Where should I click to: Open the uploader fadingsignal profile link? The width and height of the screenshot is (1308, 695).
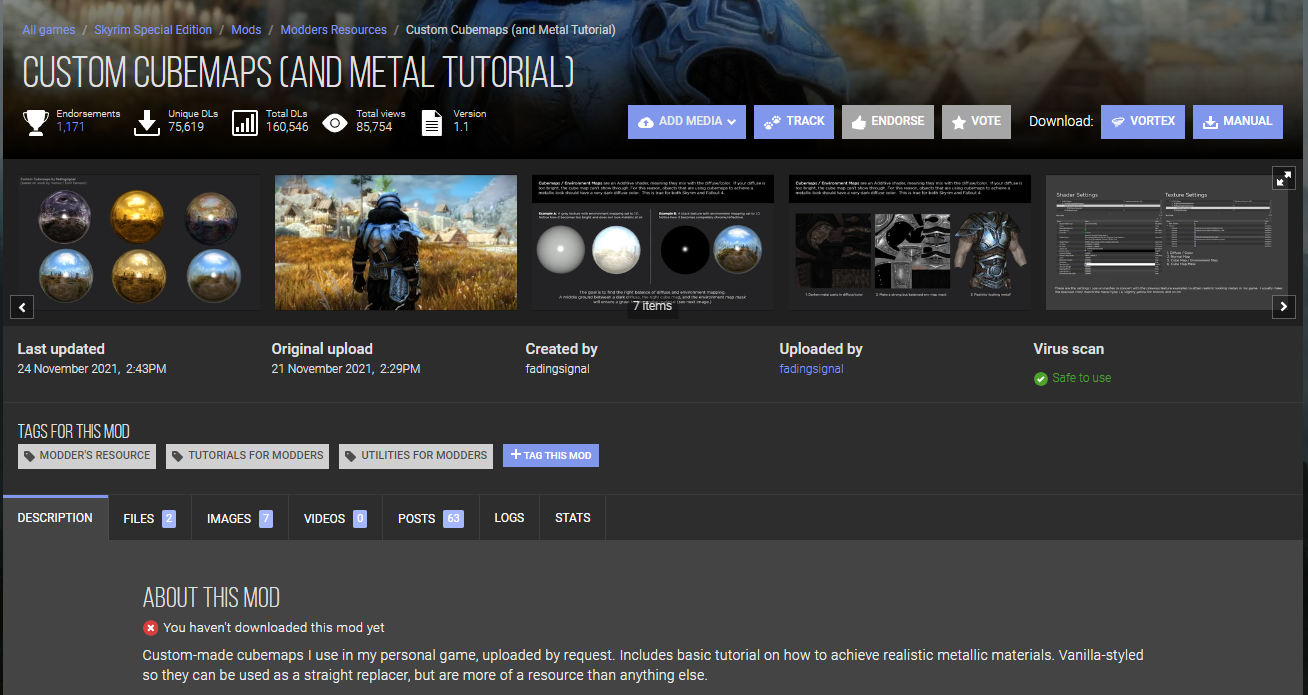(811, 369)
